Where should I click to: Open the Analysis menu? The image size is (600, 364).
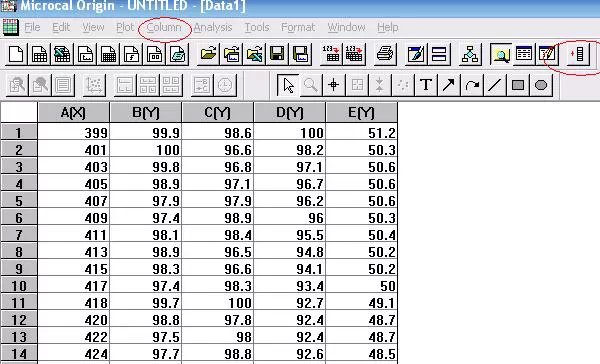[213, 28]
